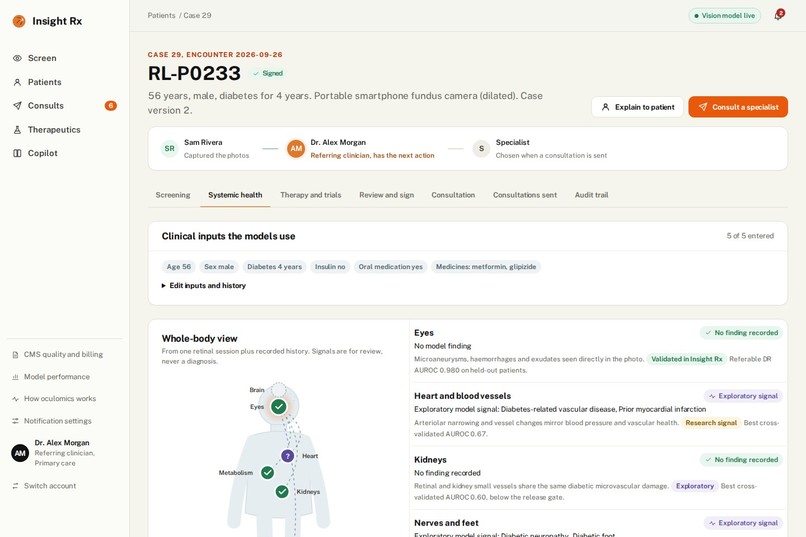Click the S Specialist avatar
The image size is (806, 537).
click(x=481, y=149)
